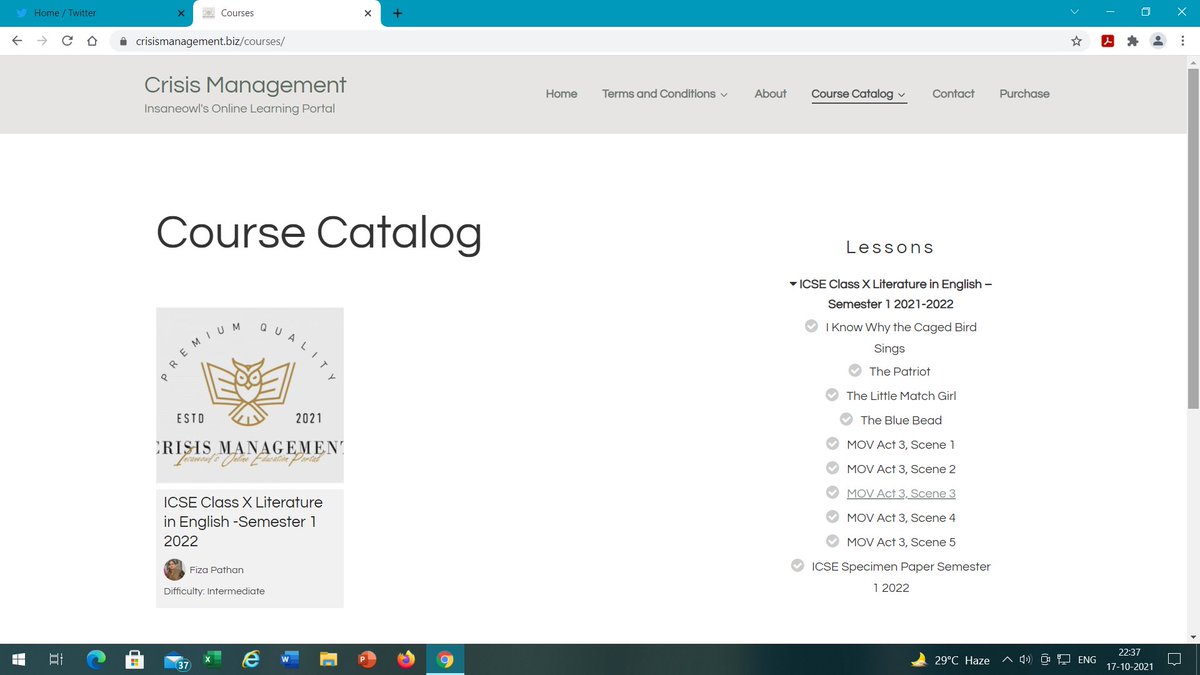The height and width of the screenshot is (675, 1200).
Task: Click check mark beside MOV Act 3, Scene 5
Action: pos(832,541)
